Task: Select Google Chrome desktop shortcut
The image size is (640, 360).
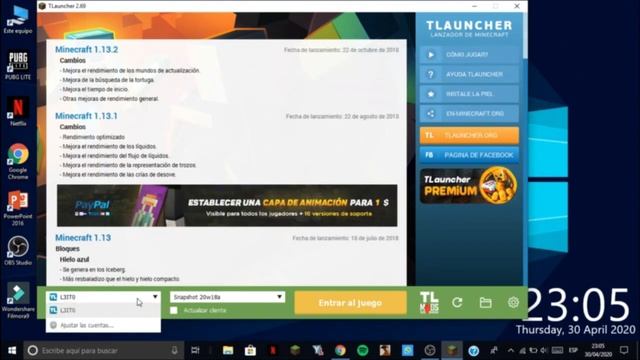Action: coord(18,161)
